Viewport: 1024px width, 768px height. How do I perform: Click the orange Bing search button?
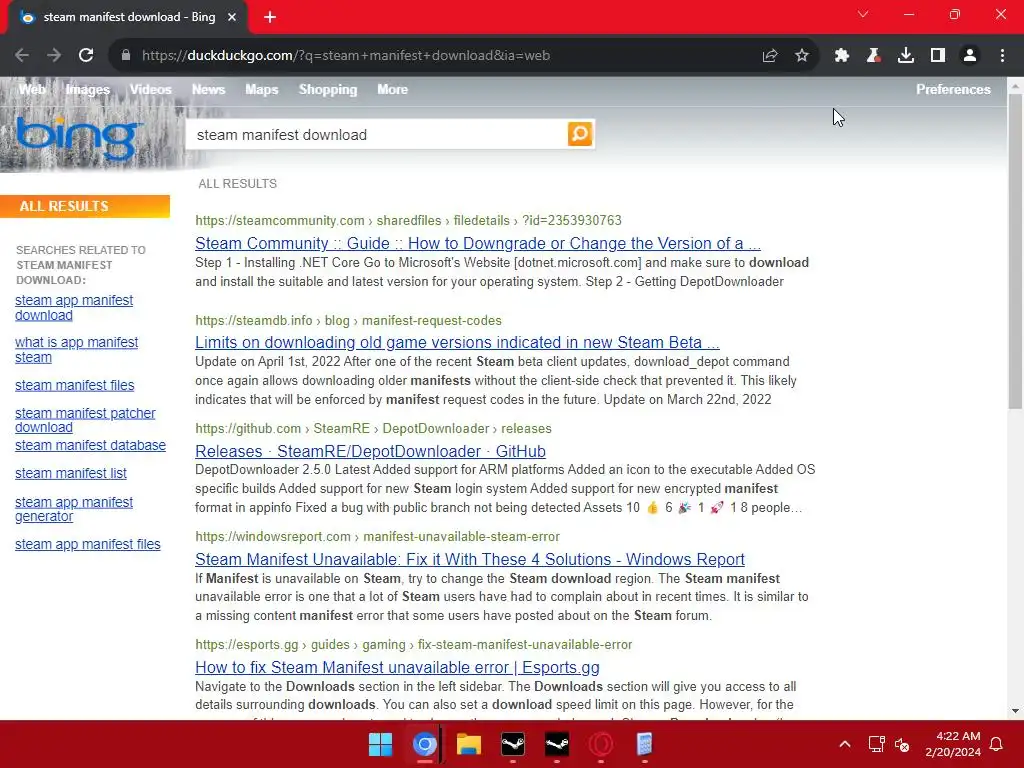coord(580,134)
